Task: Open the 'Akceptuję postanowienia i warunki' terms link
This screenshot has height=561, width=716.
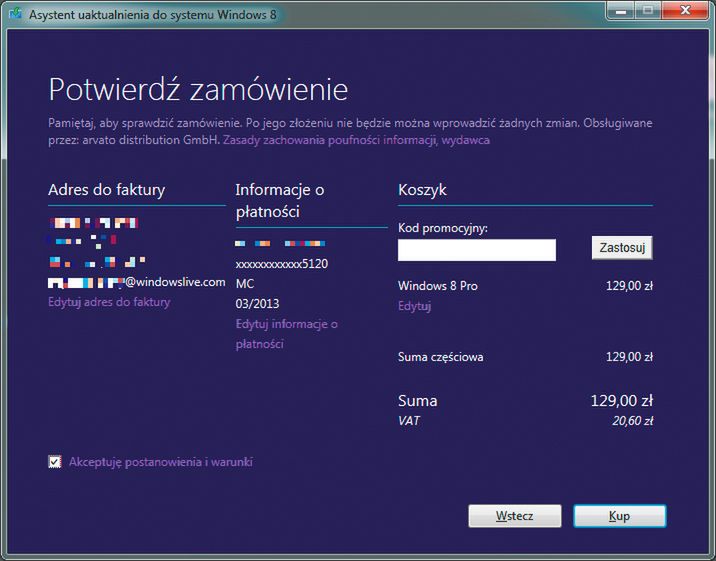Action: tap(161, 462)
